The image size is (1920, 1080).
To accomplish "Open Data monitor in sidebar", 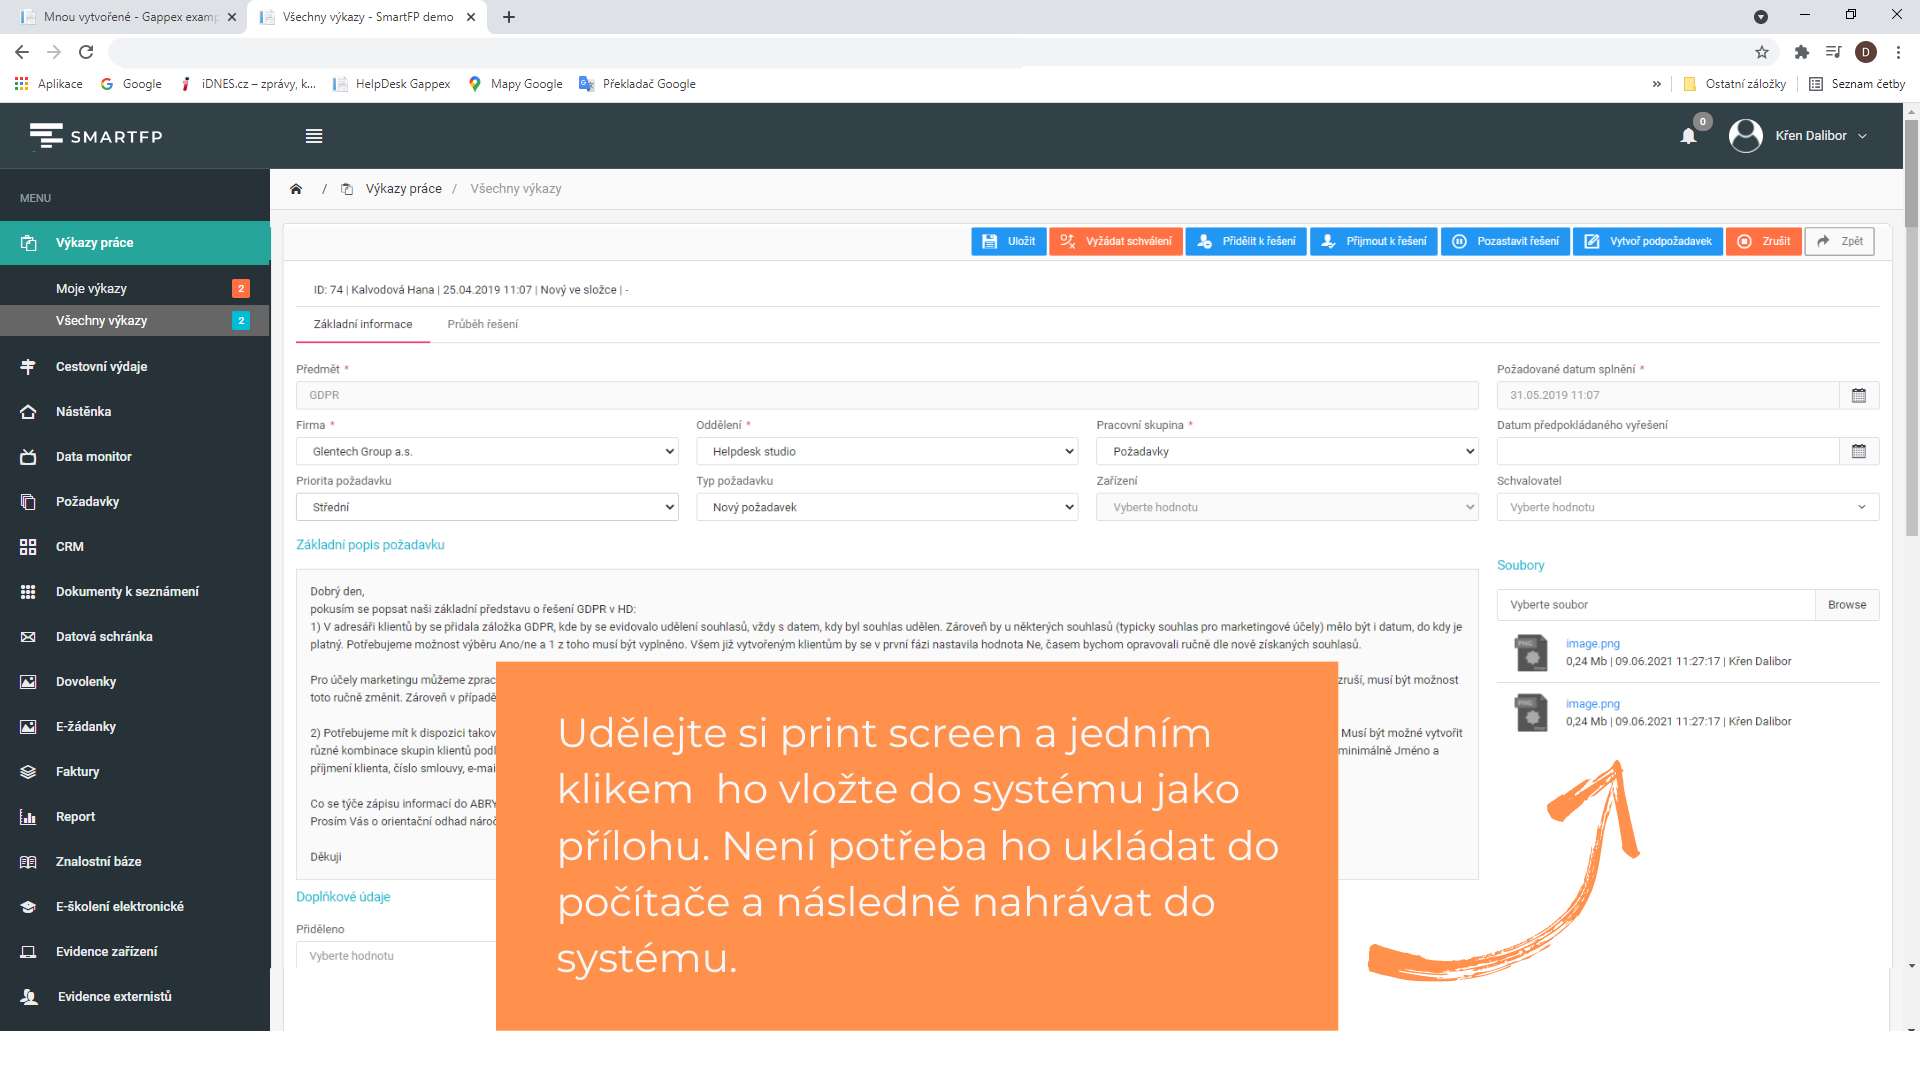I will point(93,456).
